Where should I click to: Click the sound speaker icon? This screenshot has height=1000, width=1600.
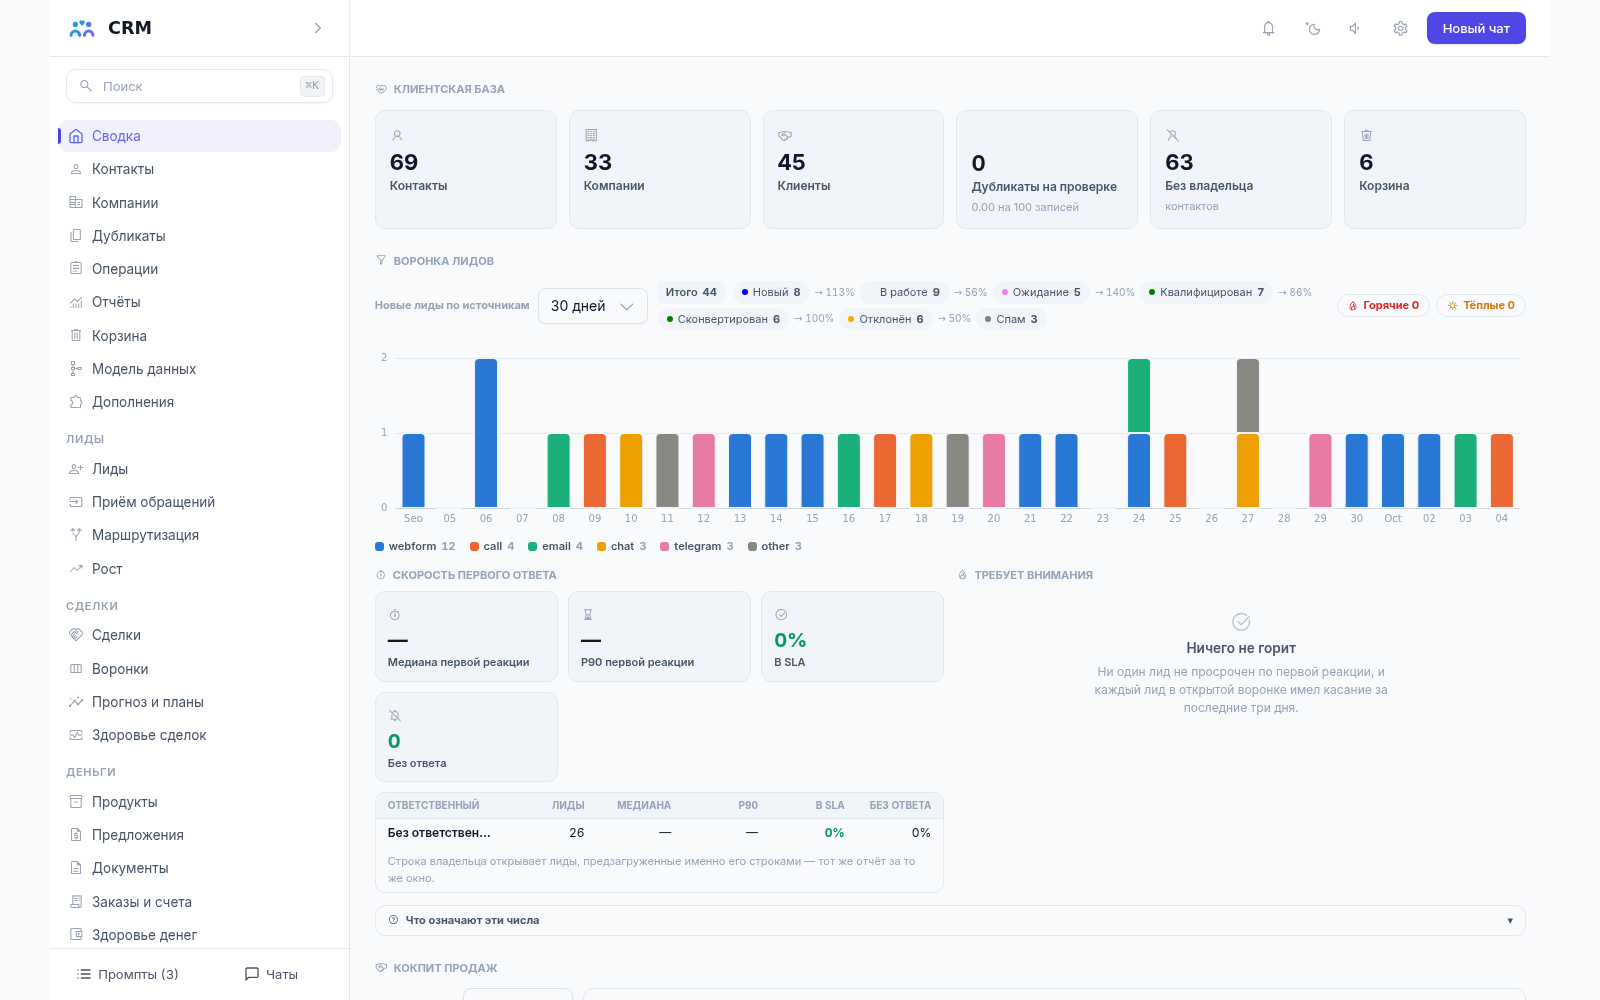click(1355, 28)
